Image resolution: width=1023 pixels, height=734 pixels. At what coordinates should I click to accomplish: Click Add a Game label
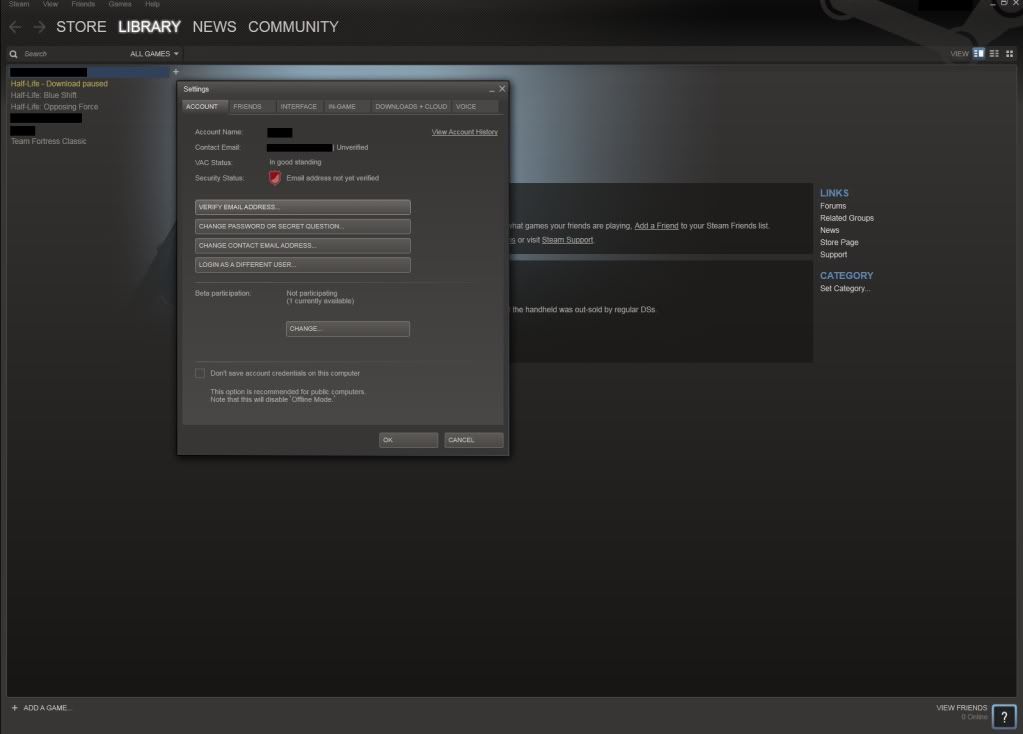point(47,708)
